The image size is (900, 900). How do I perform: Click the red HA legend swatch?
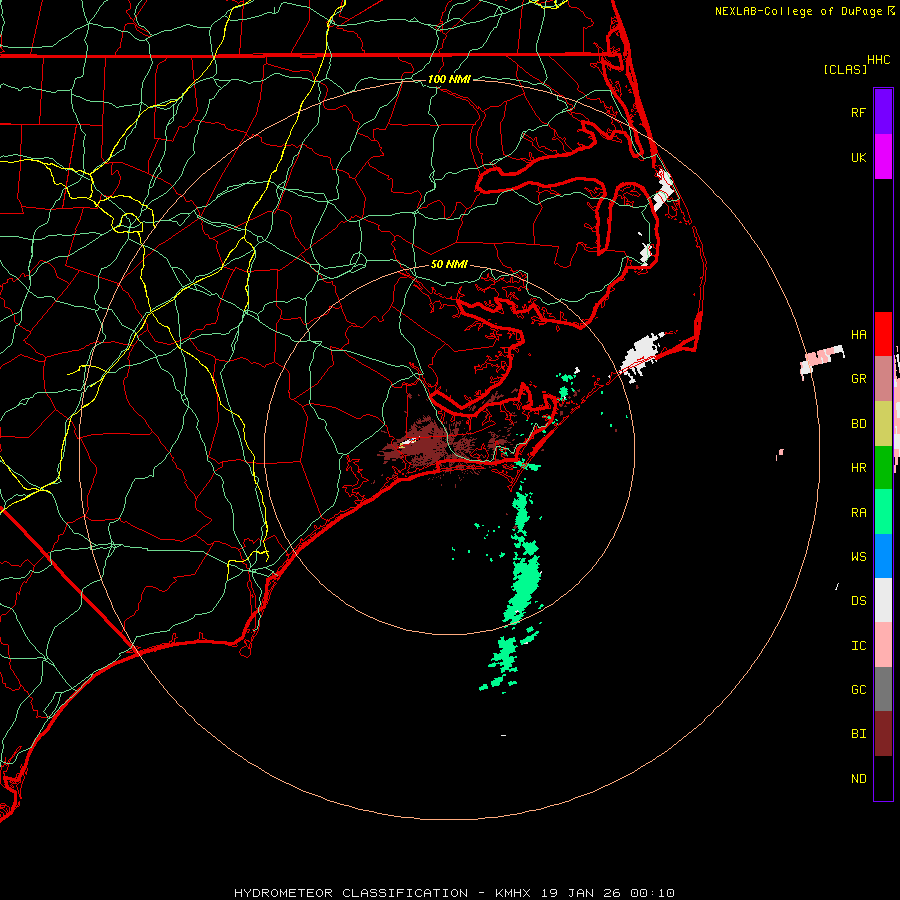883,334
